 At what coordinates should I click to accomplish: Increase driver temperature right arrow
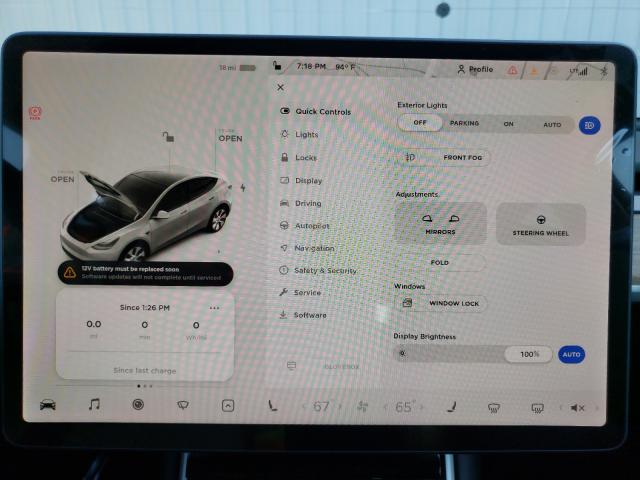[340, 407]
